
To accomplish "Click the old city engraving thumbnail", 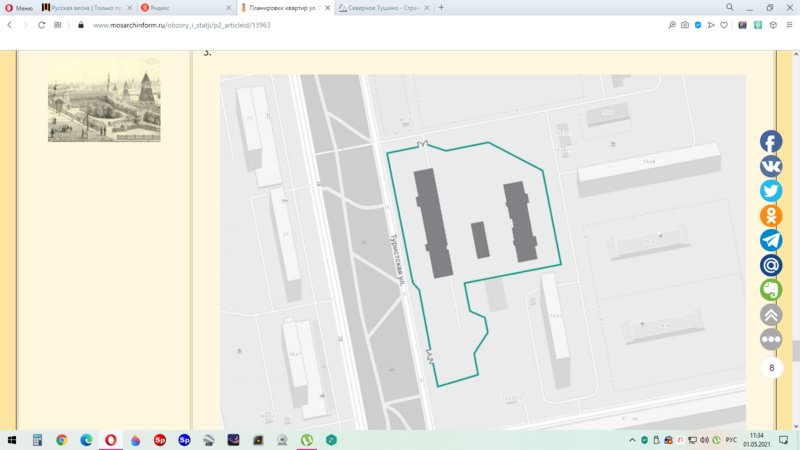I will coord(104,106).
